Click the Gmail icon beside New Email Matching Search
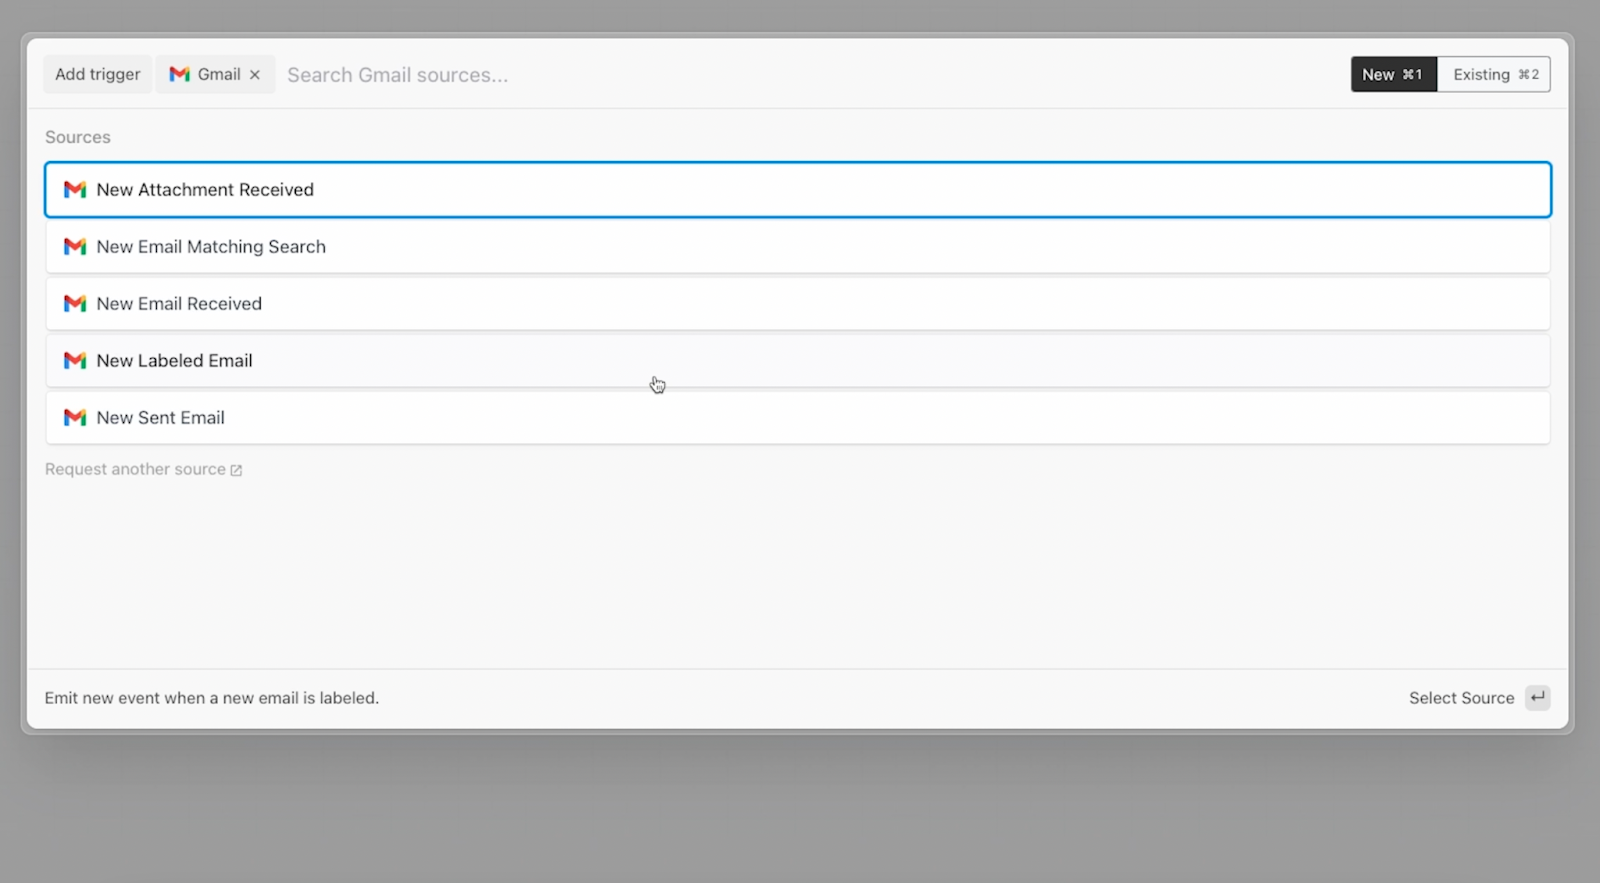Screen dimensions: 1600x883 [75, 247]
